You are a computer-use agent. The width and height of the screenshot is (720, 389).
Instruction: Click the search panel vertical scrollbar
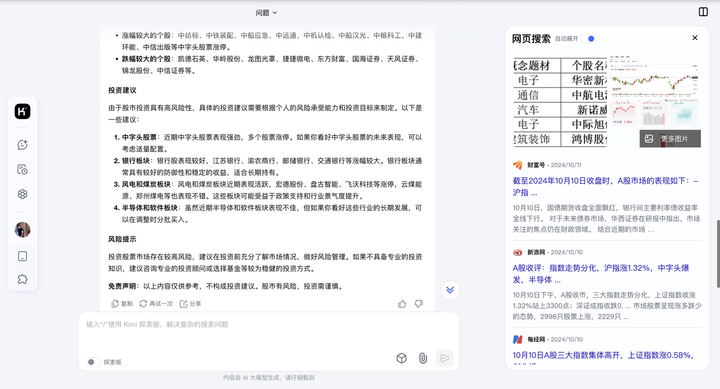[x=718, y=254]
